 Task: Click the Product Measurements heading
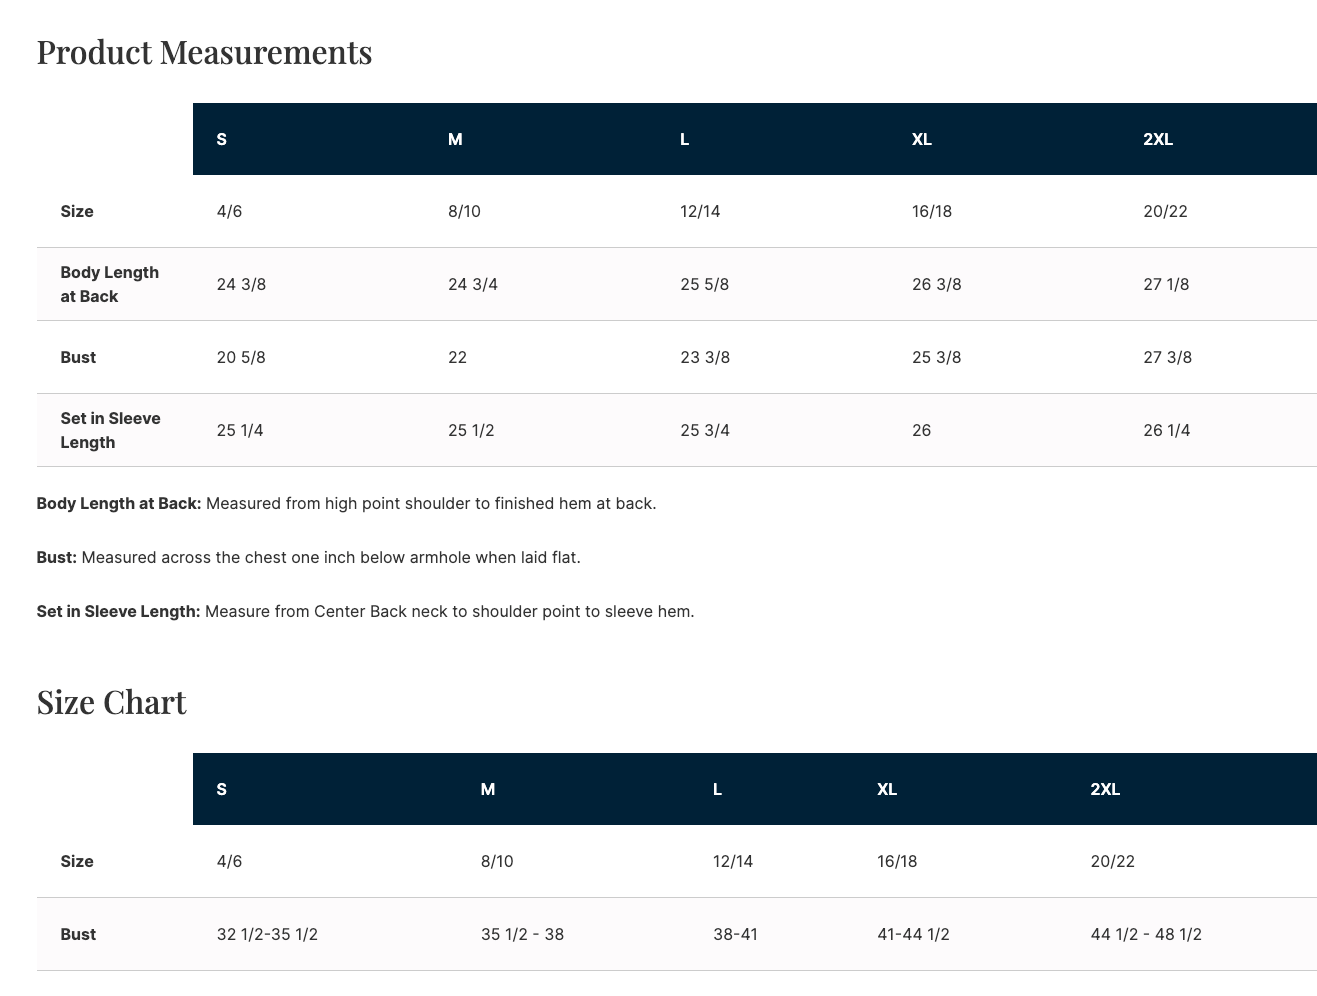204,52
